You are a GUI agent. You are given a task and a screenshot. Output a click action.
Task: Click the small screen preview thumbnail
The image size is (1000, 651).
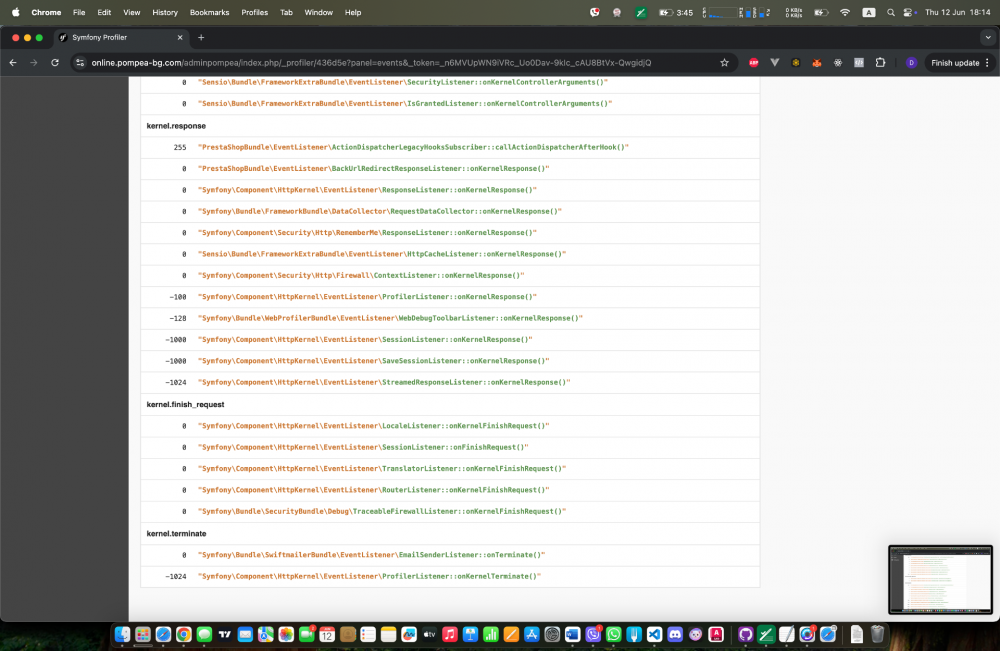click(x=939, y=578)
